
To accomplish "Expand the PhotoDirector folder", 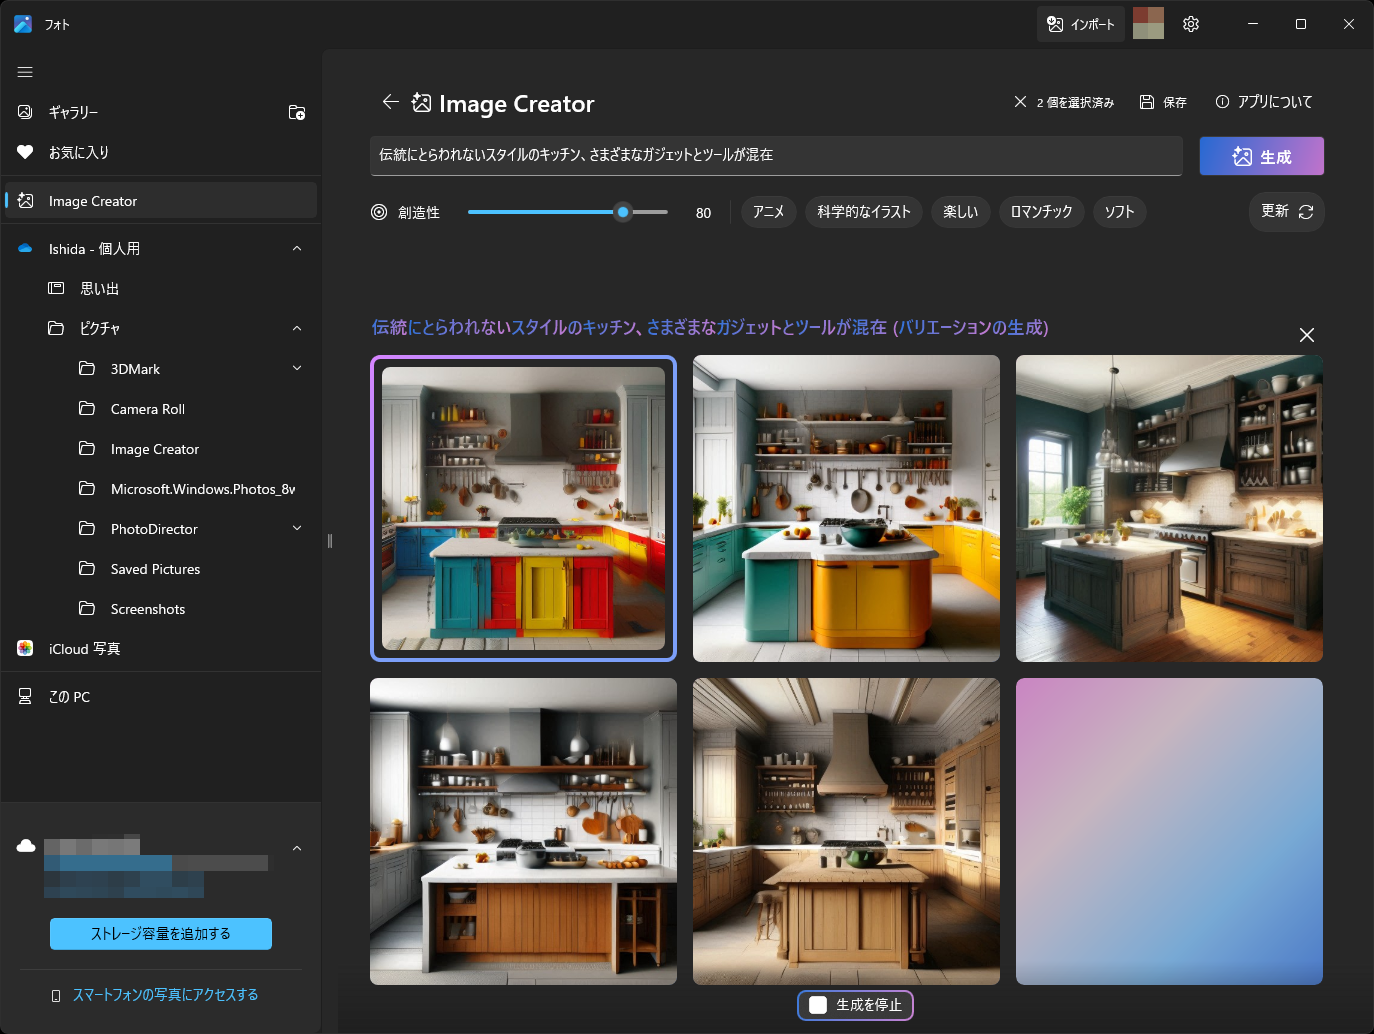I will click(x=297, y=529).
